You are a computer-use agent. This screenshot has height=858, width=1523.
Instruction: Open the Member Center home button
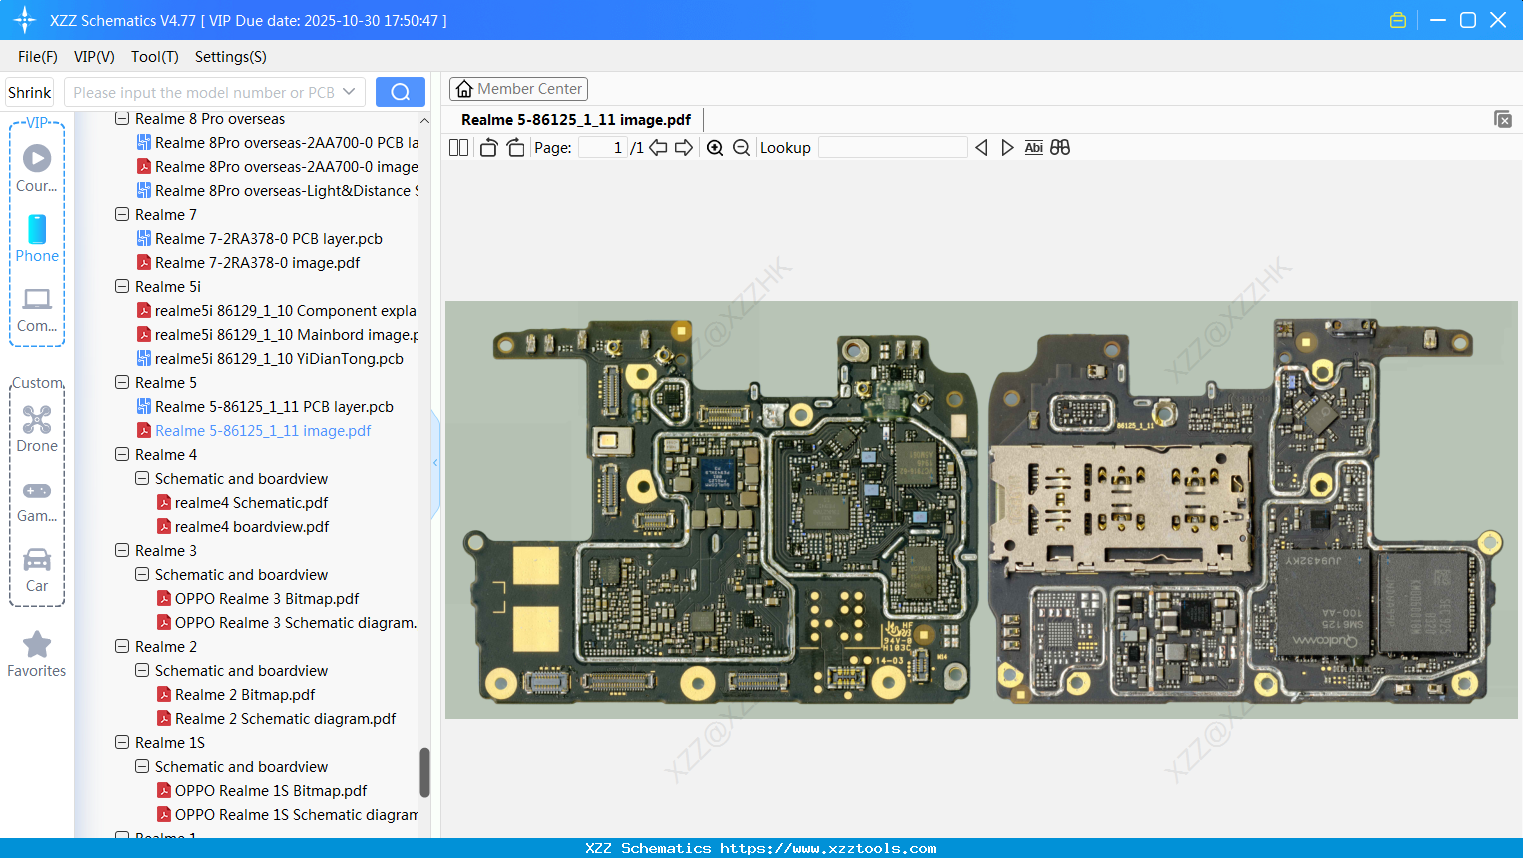coord(518,89)
